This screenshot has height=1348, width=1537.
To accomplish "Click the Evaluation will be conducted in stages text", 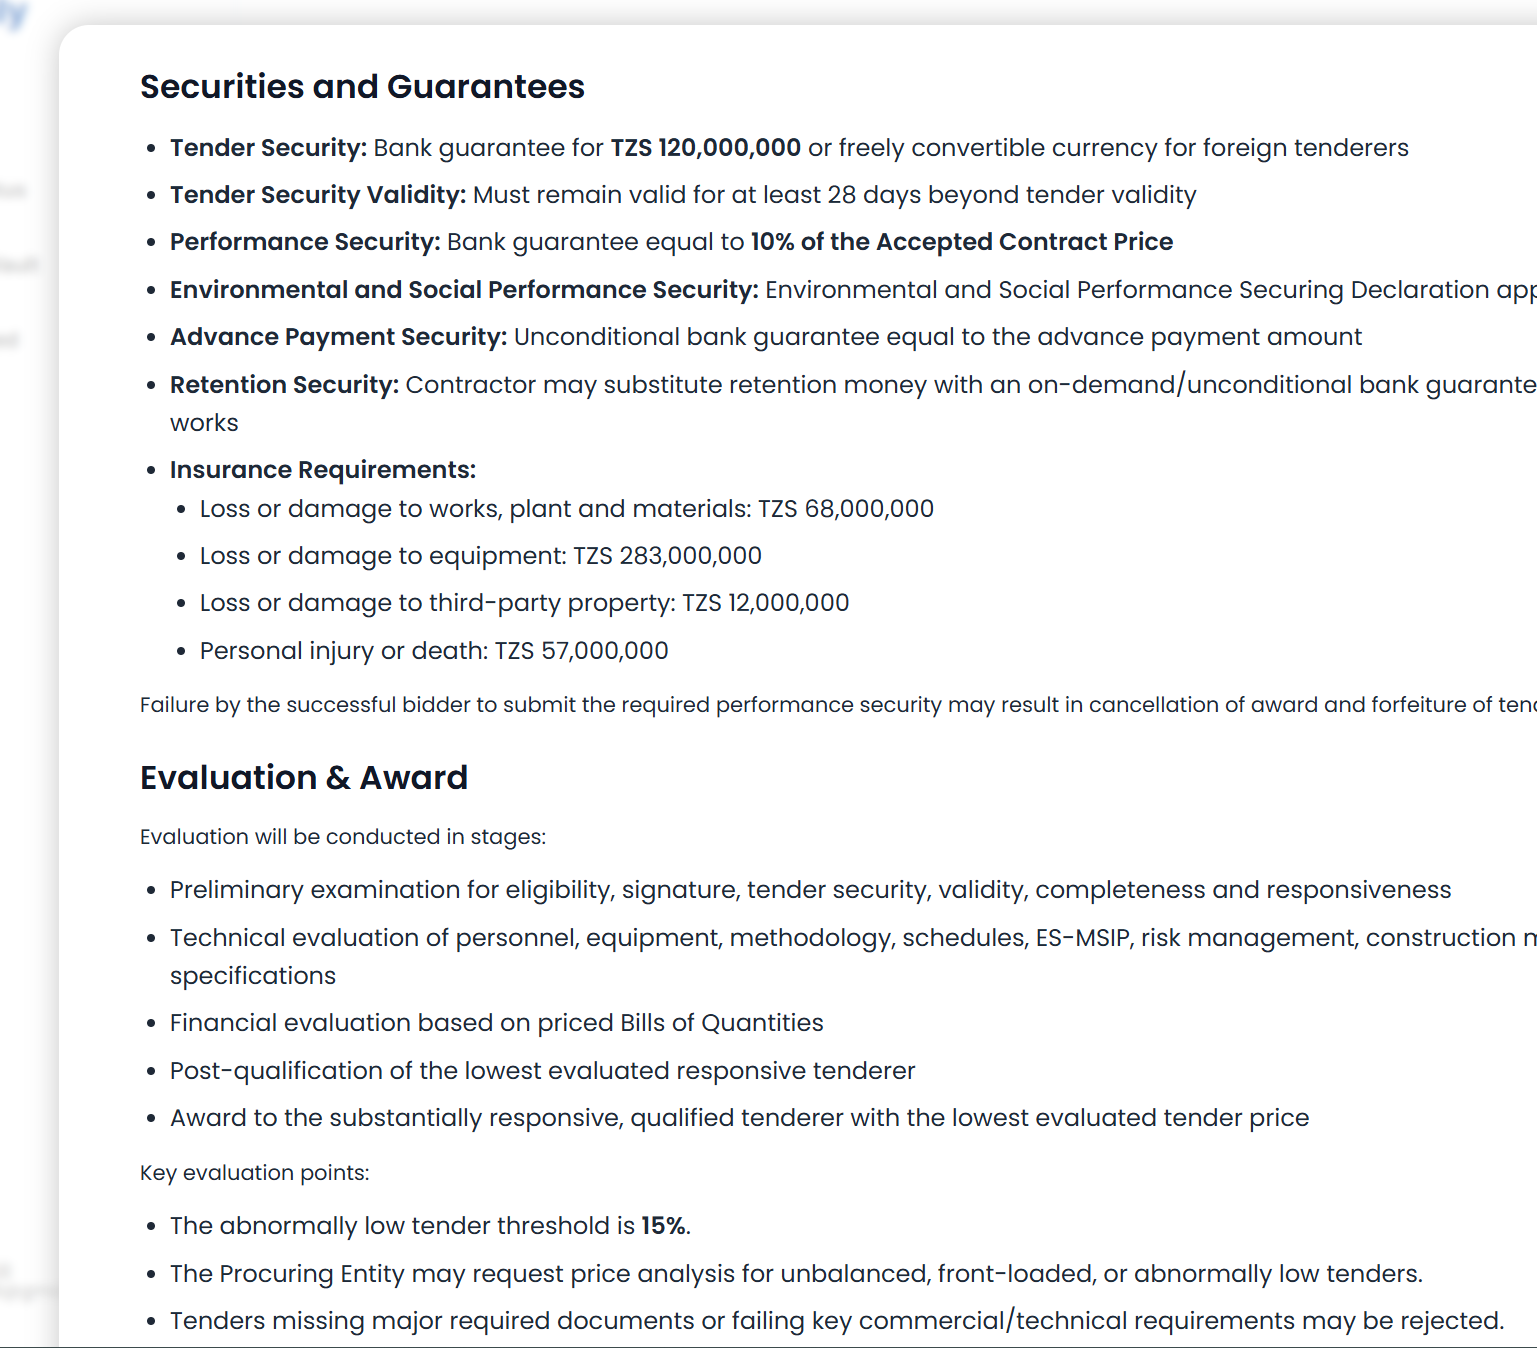I will point(343,837).
